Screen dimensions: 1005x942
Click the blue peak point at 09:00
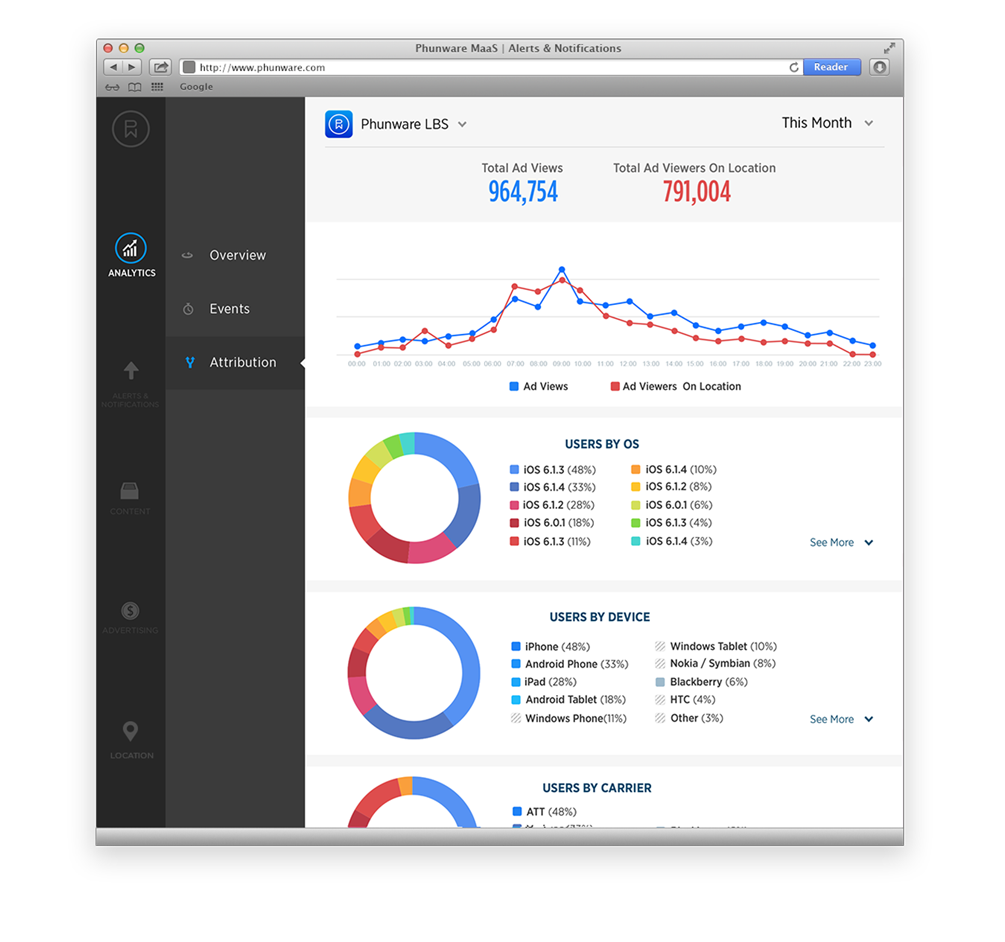(x=561, y=269)
